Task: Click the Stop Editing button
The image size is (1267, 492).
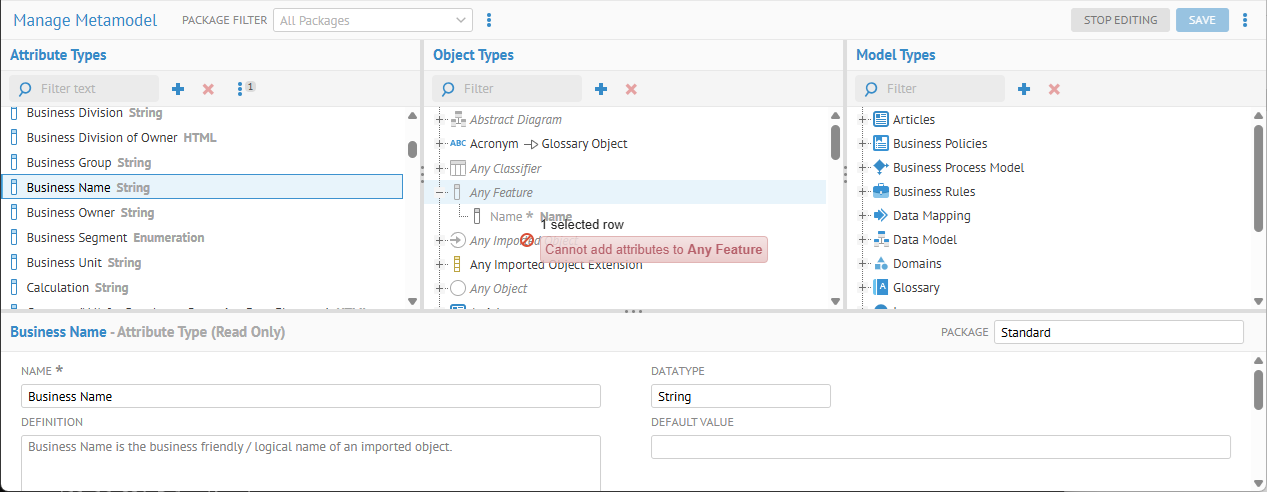Action: [x=1120, y=20]
